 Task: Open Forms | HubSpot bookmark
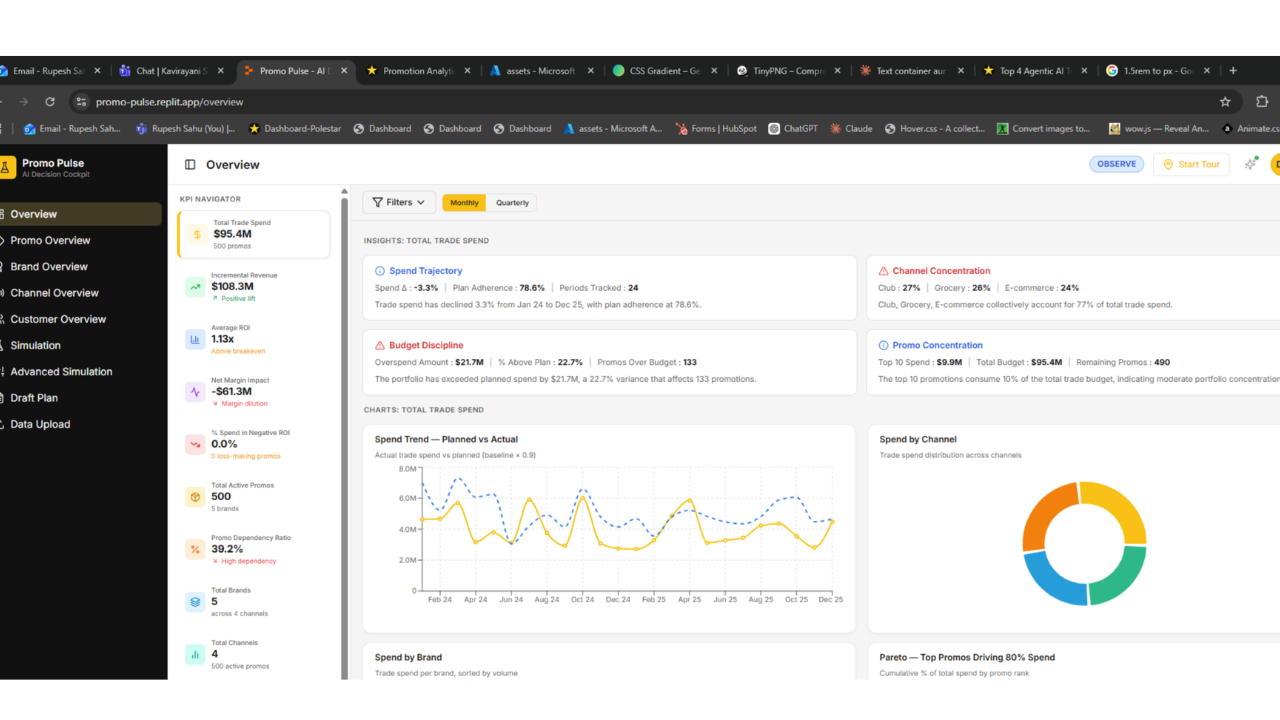point(715,129)
